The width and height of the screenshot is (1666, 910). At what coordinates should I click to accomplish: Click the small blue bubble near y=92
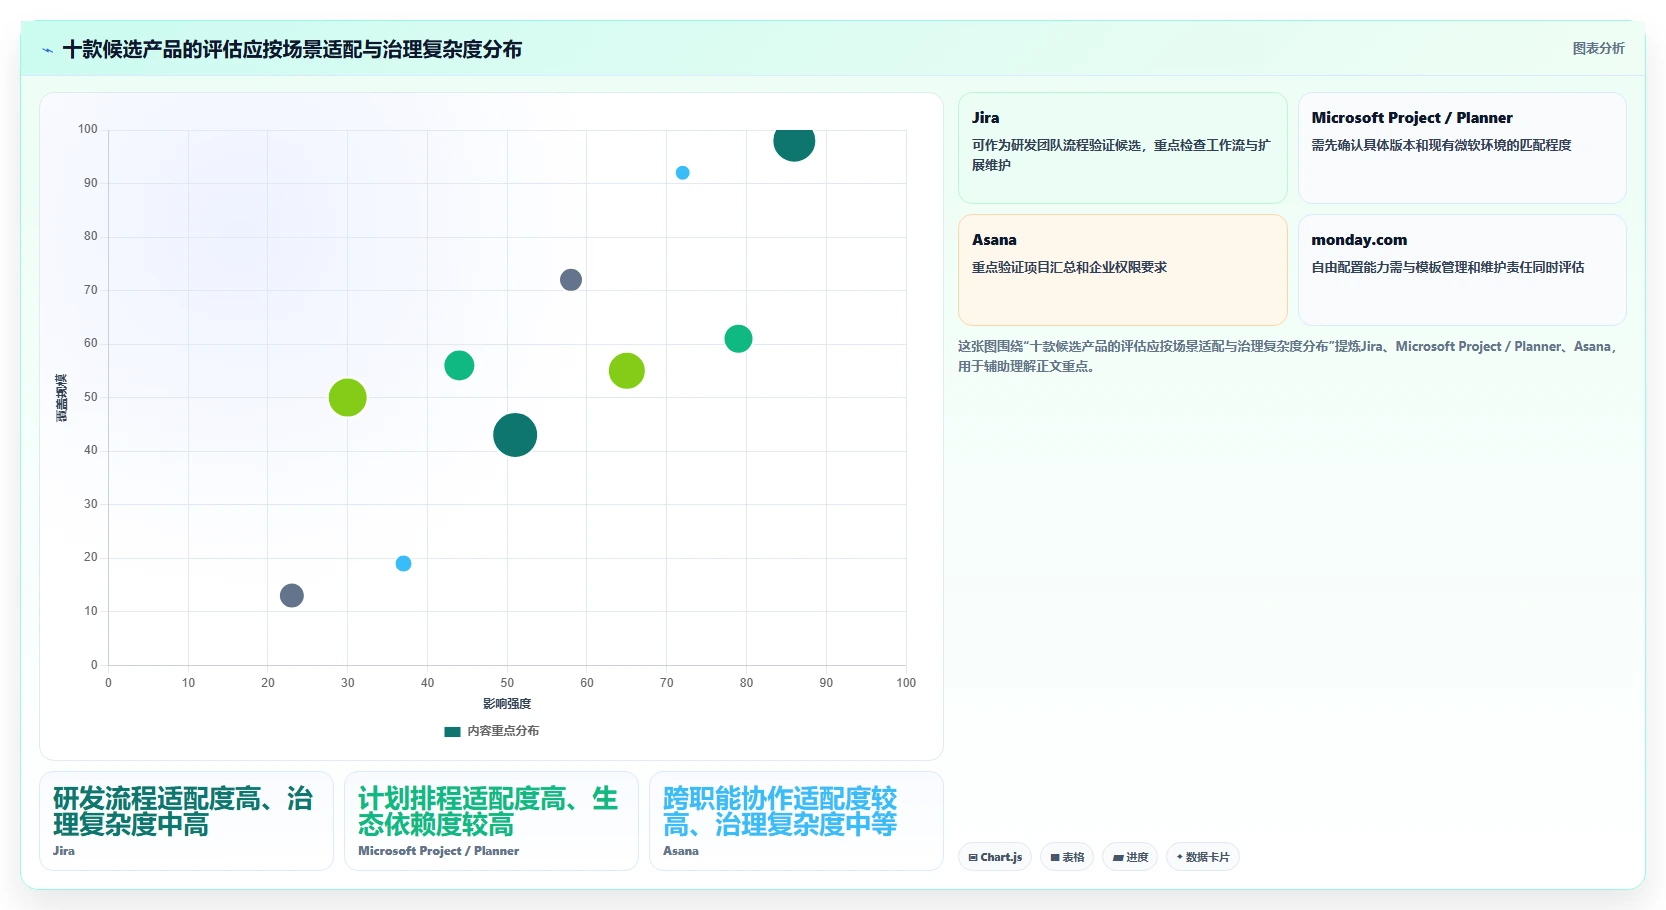coord(682,173)
